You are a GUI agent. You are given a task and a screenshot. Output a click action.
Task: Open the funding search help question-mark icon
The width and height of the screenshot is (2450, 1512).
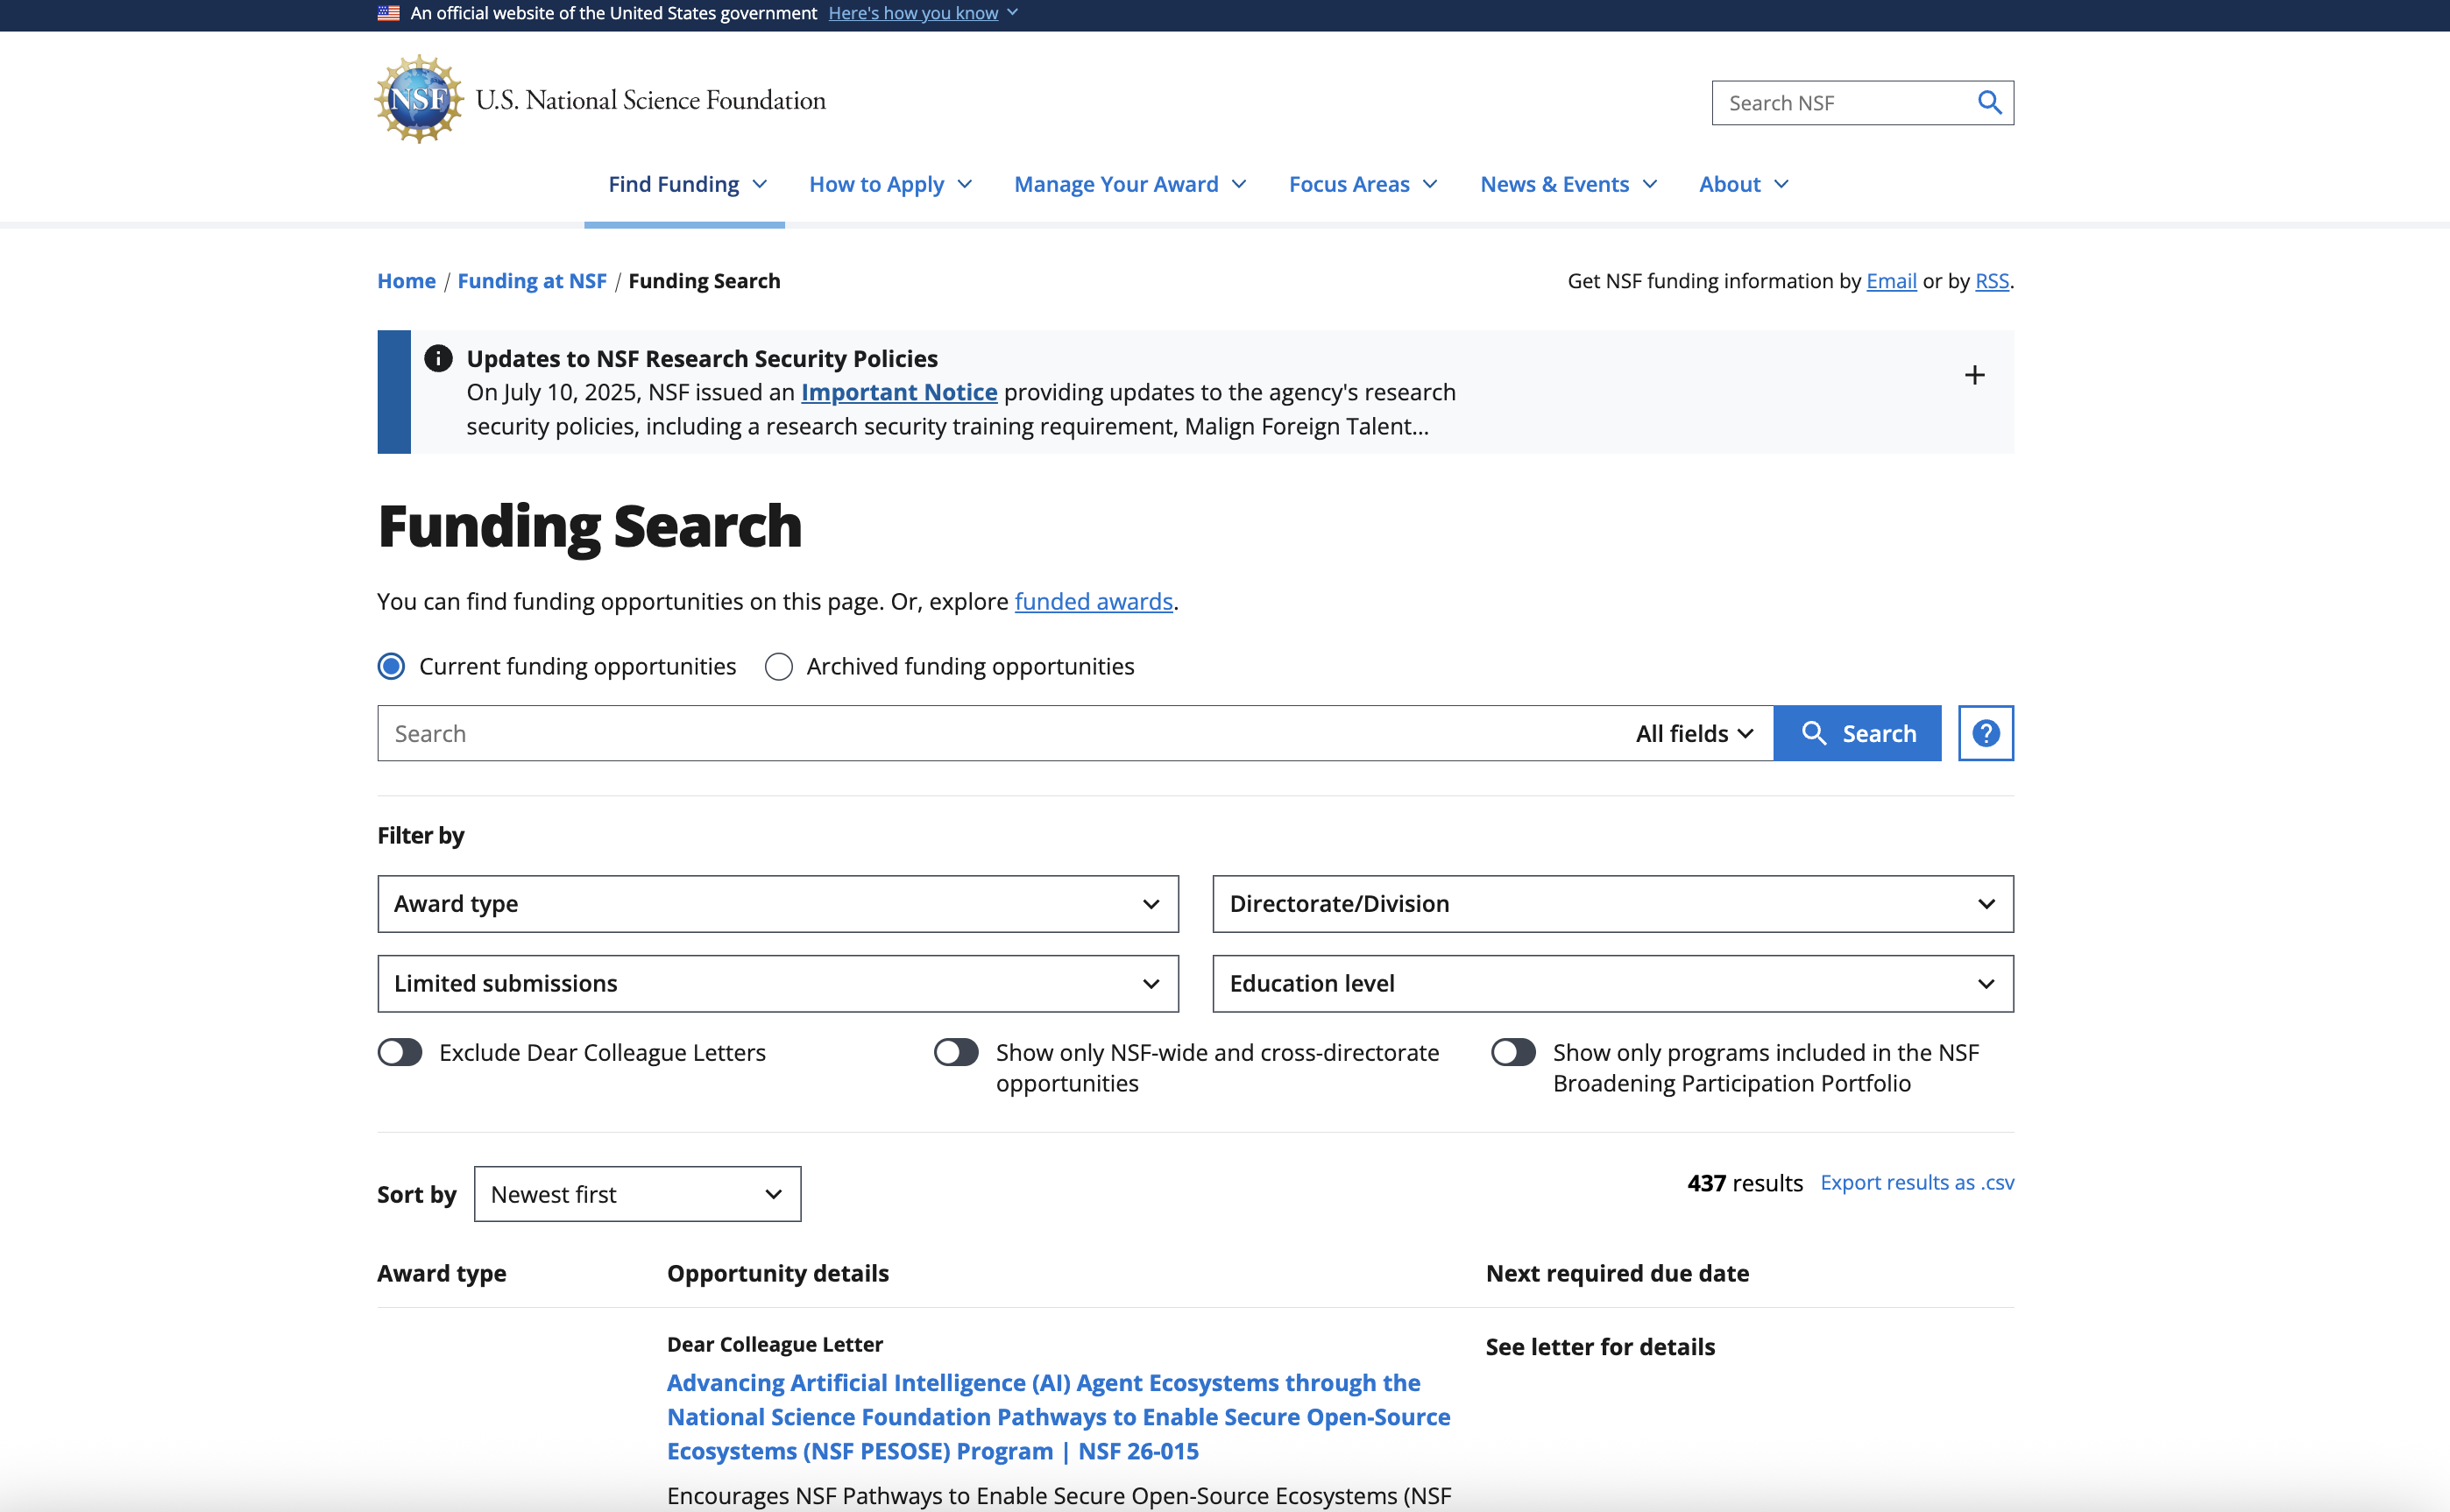pyautogui.click(x=1985, y=733)
